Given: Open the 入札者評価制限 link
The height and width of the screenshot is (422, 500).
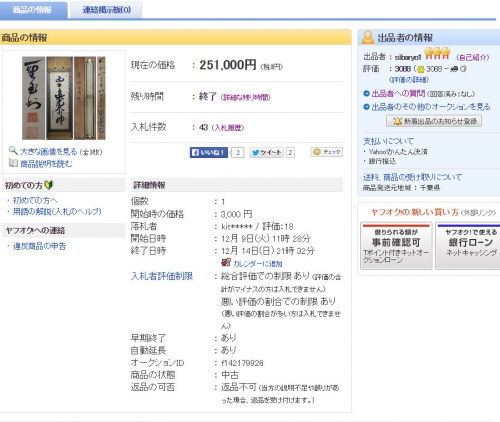Looking at the screenshot, I should click(x=162, y=276).
